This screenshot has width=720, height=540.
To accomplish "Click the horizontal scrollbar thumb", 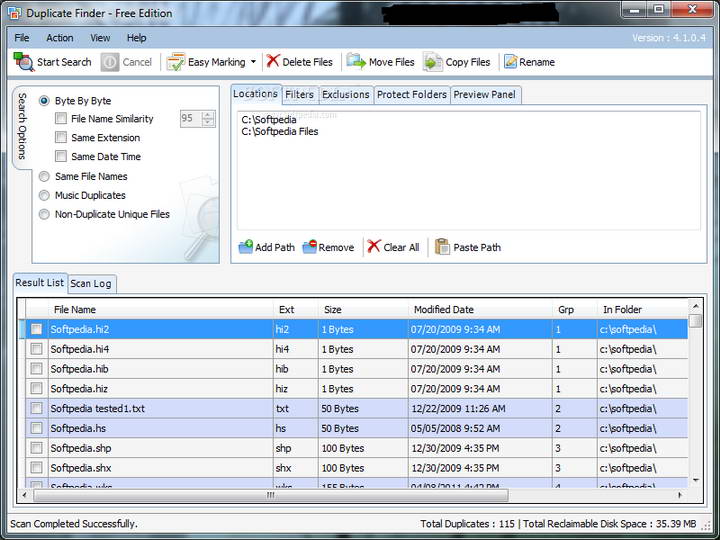I will (271, 495).
